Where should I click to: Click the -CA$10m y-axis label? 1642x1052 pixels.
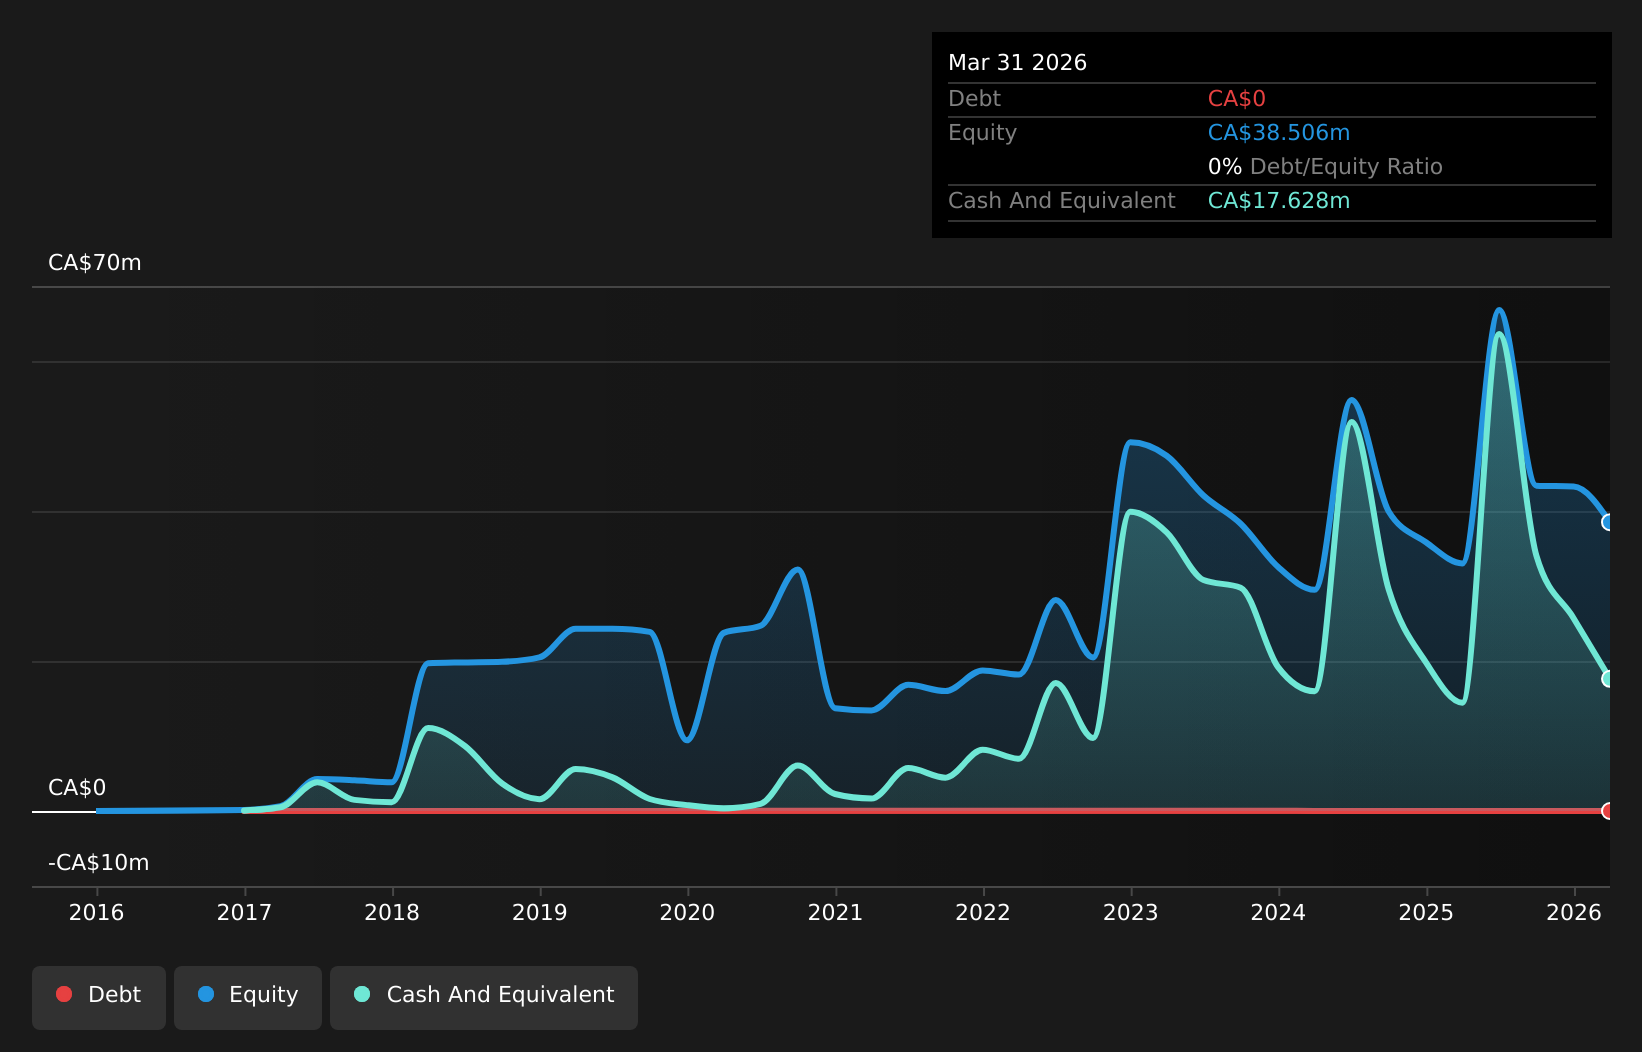99,863
